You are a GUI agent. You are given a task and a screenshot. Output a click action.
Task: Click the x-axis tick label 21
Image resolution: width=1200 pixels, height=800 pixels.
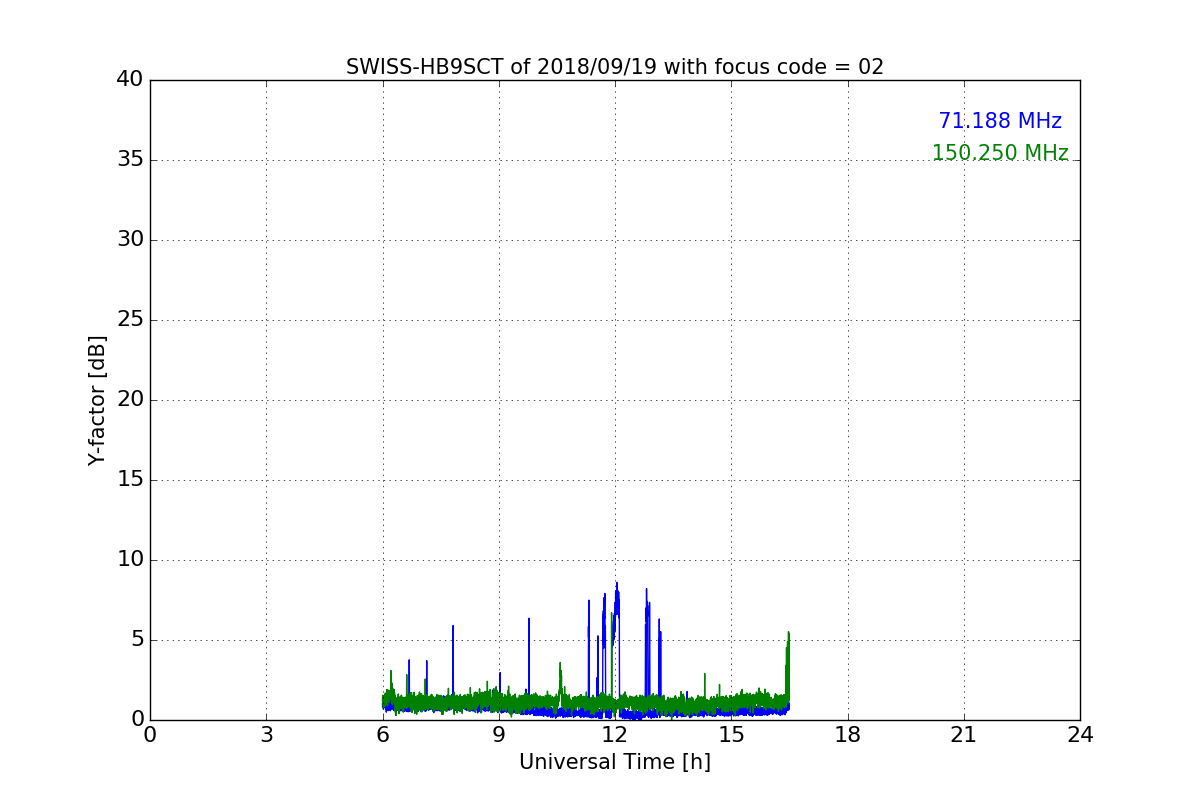pos(964,735)
